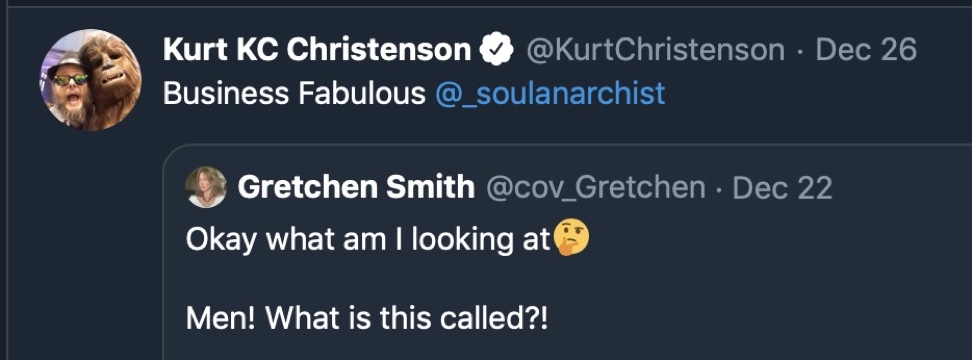Screen dimensions: 972x360
Task: Follow the @_soulanarchist mention link
Action: point(550,94)
